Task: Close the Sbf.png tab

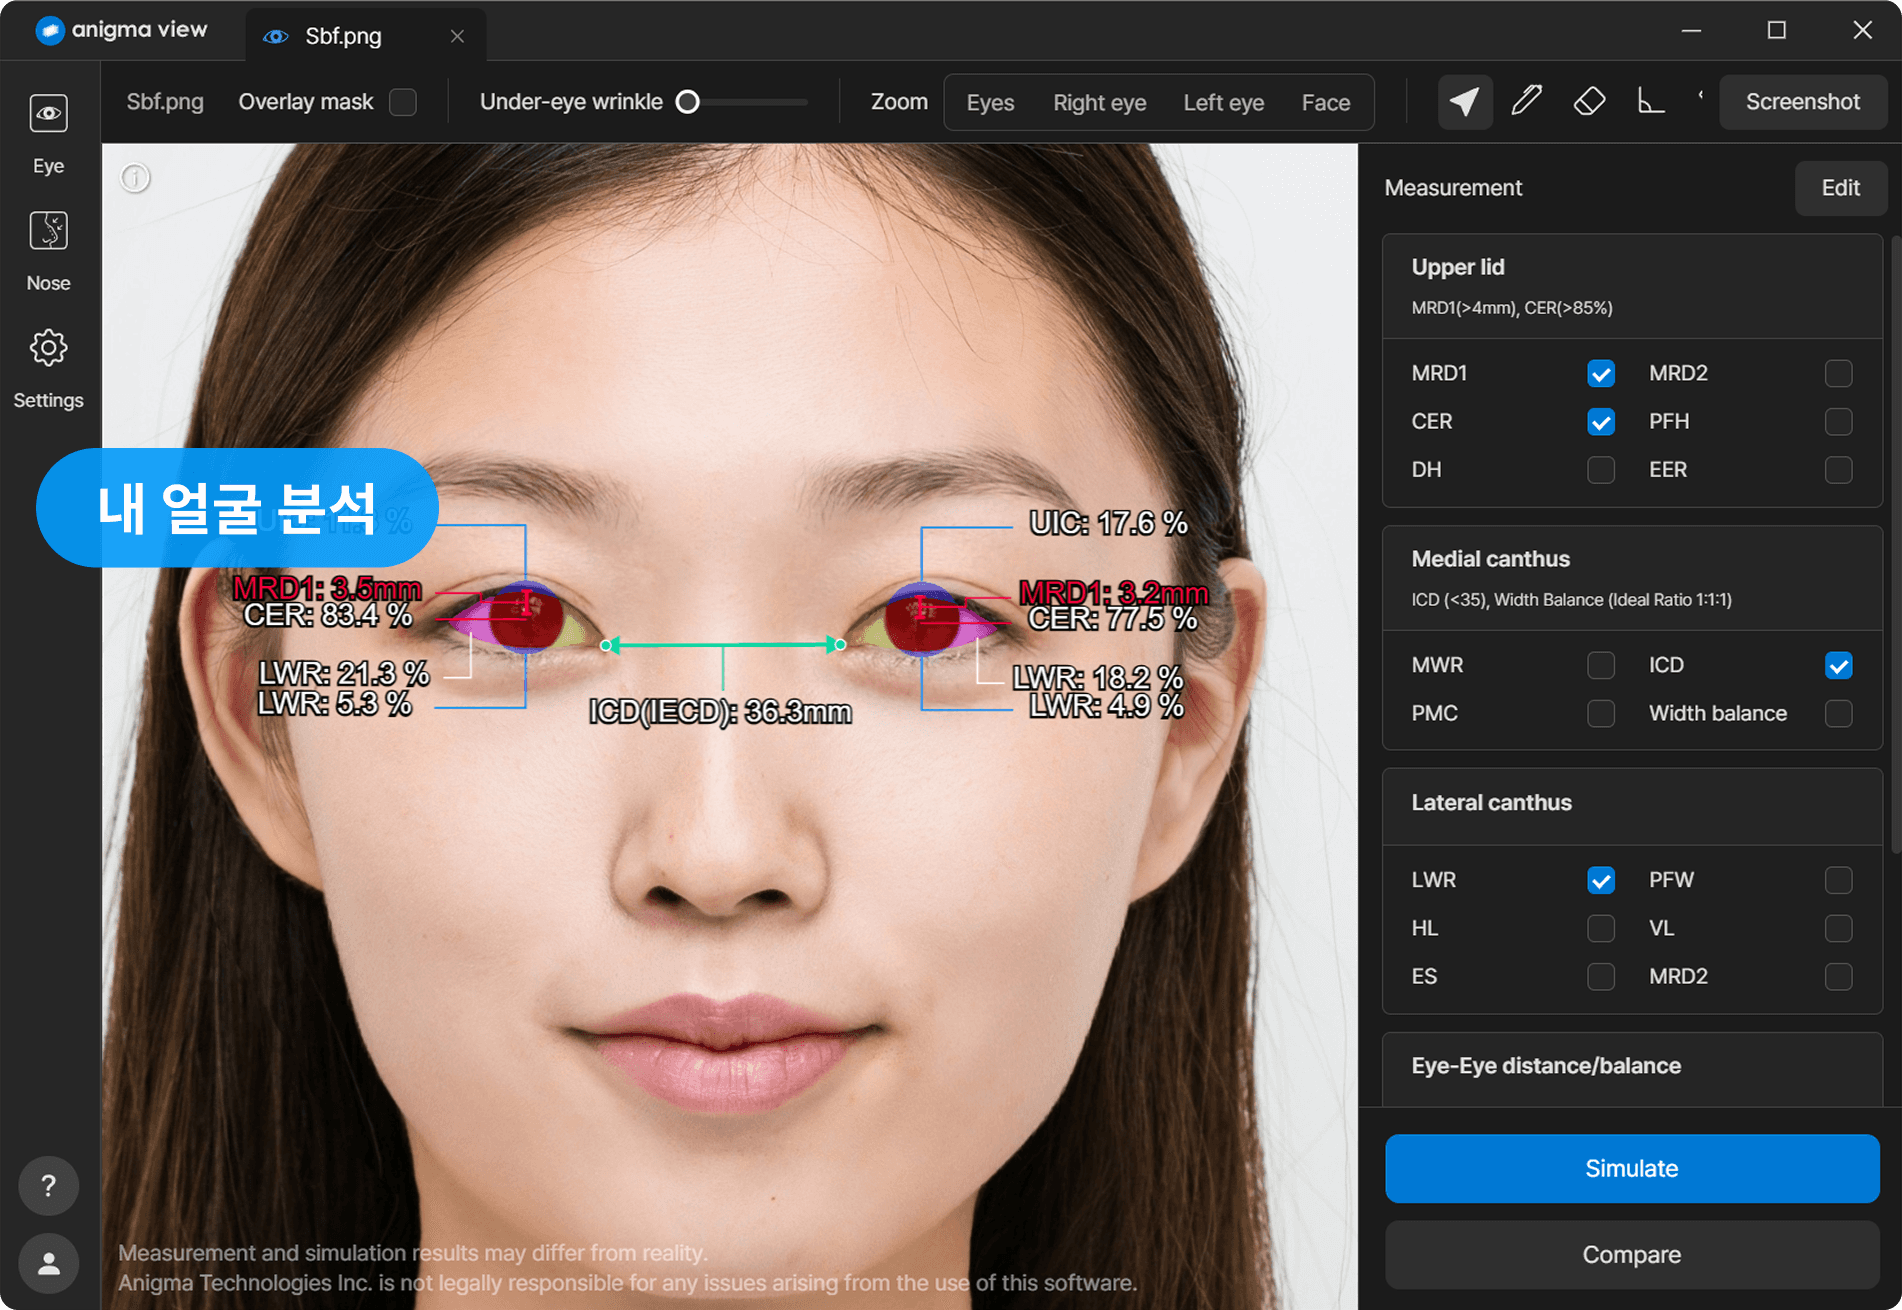Action: [x=457, y=36]
